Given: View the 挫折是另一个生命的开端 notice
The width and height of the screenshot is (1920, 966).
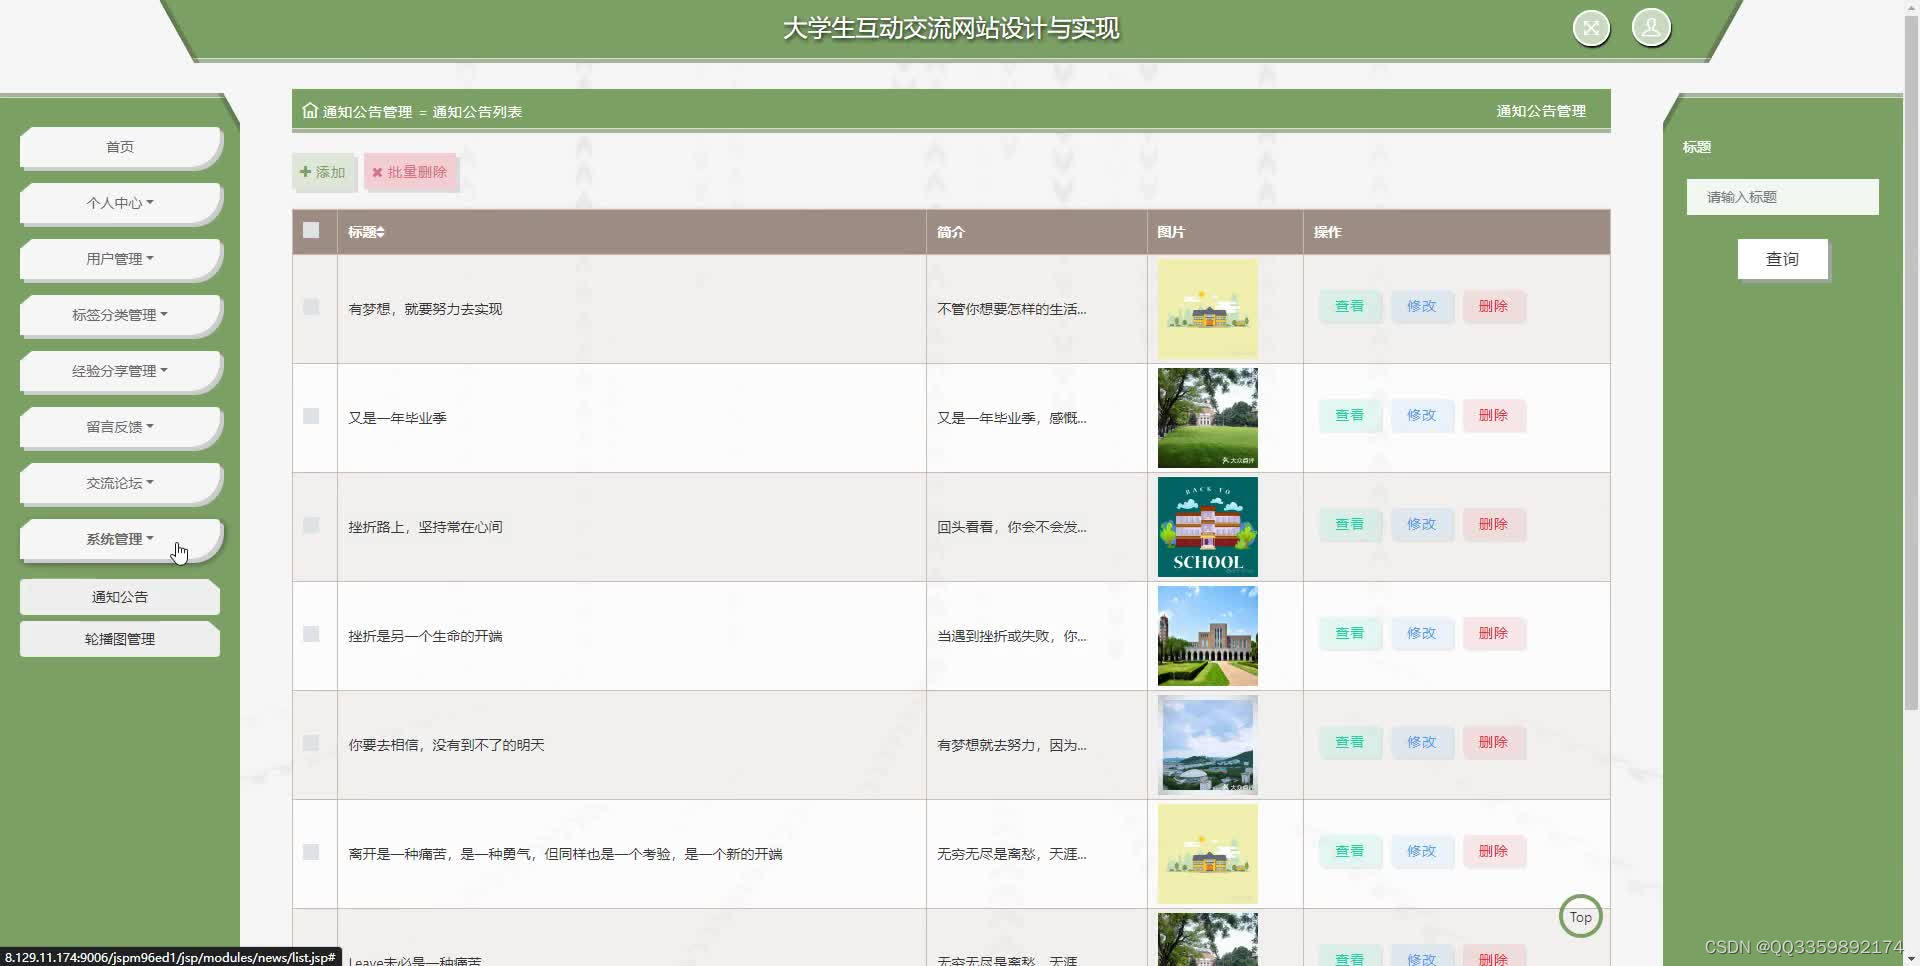Looking at the screenshot, I should point(1350,633).
